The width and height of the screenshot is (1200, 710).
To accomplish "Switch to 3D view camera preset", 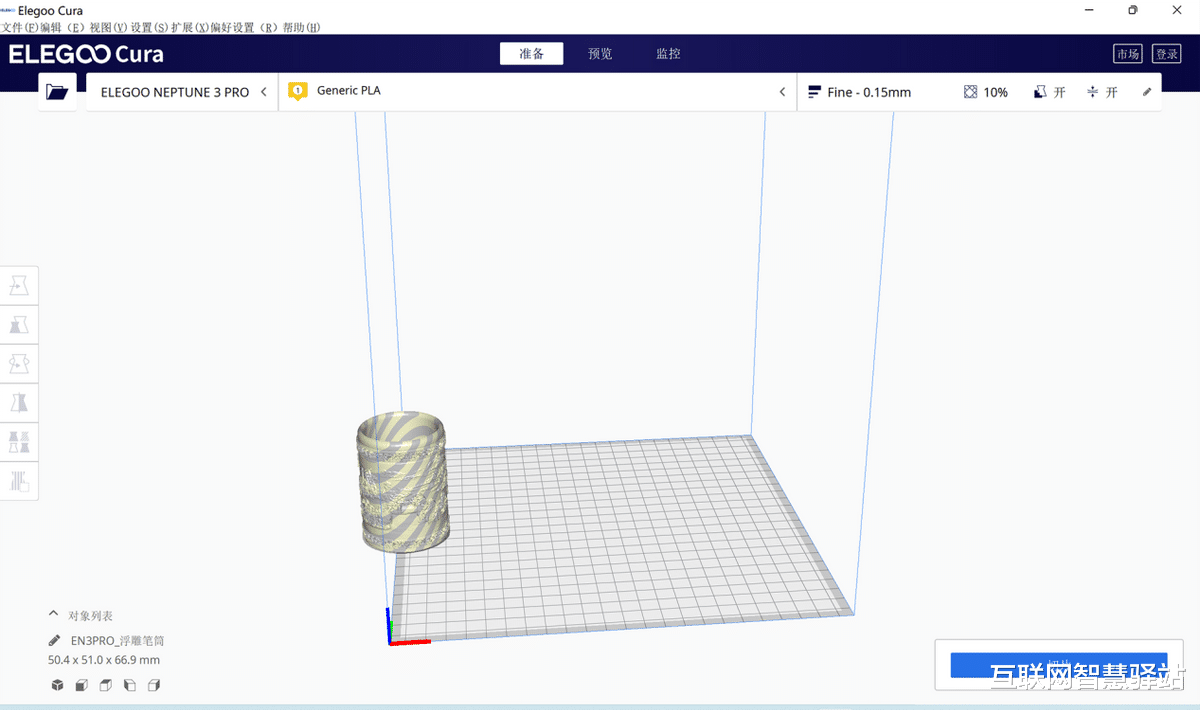I will coord(57,685).
